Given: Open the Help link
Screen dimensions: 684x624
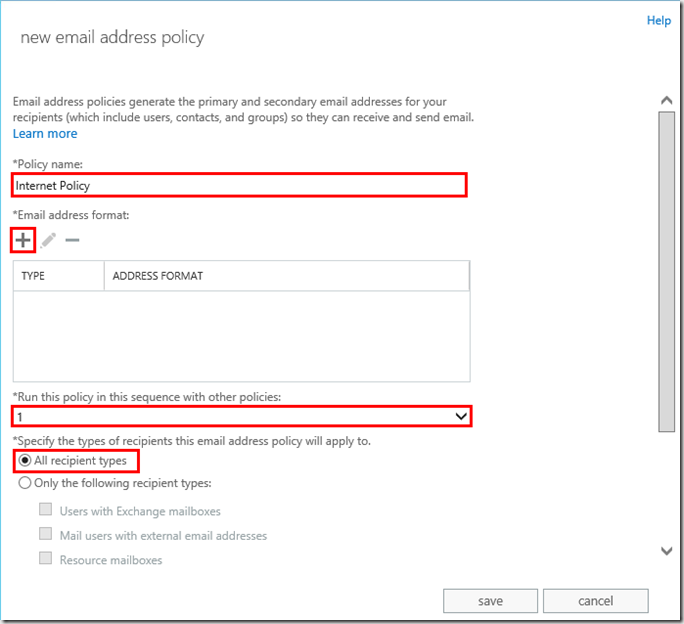Looking at the screenshot, I should pyautogui.click(x=658, y=20).
